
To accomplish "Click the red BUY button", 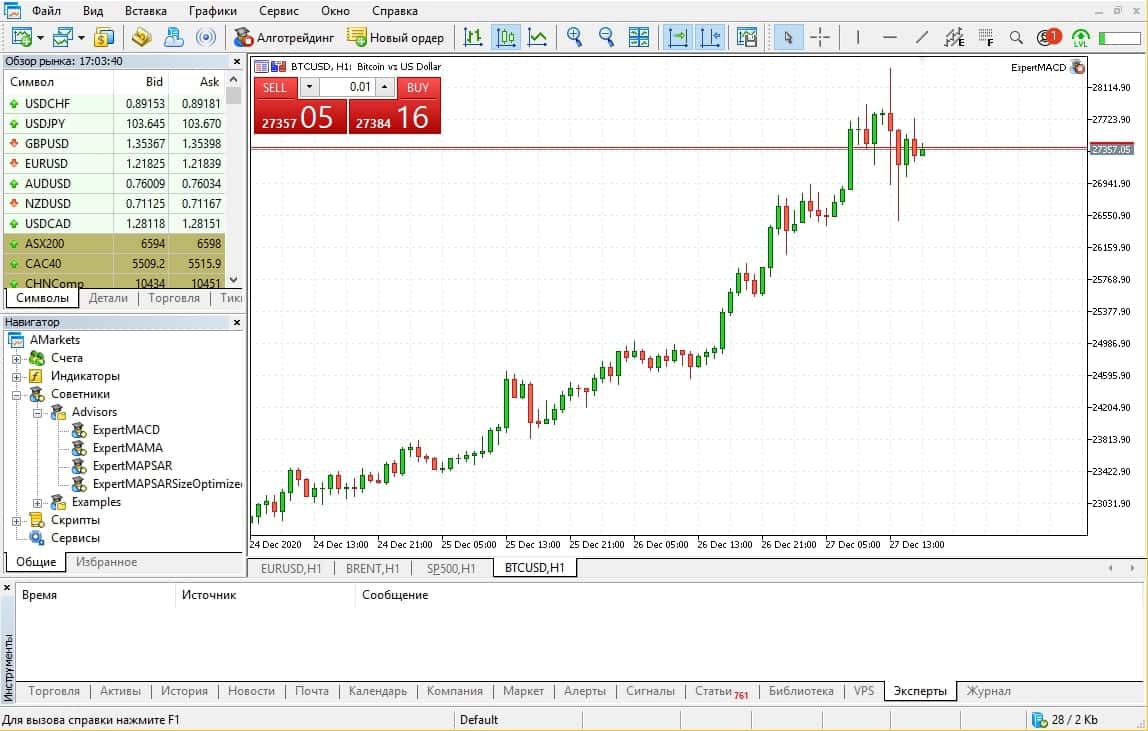I will point(418,87).
